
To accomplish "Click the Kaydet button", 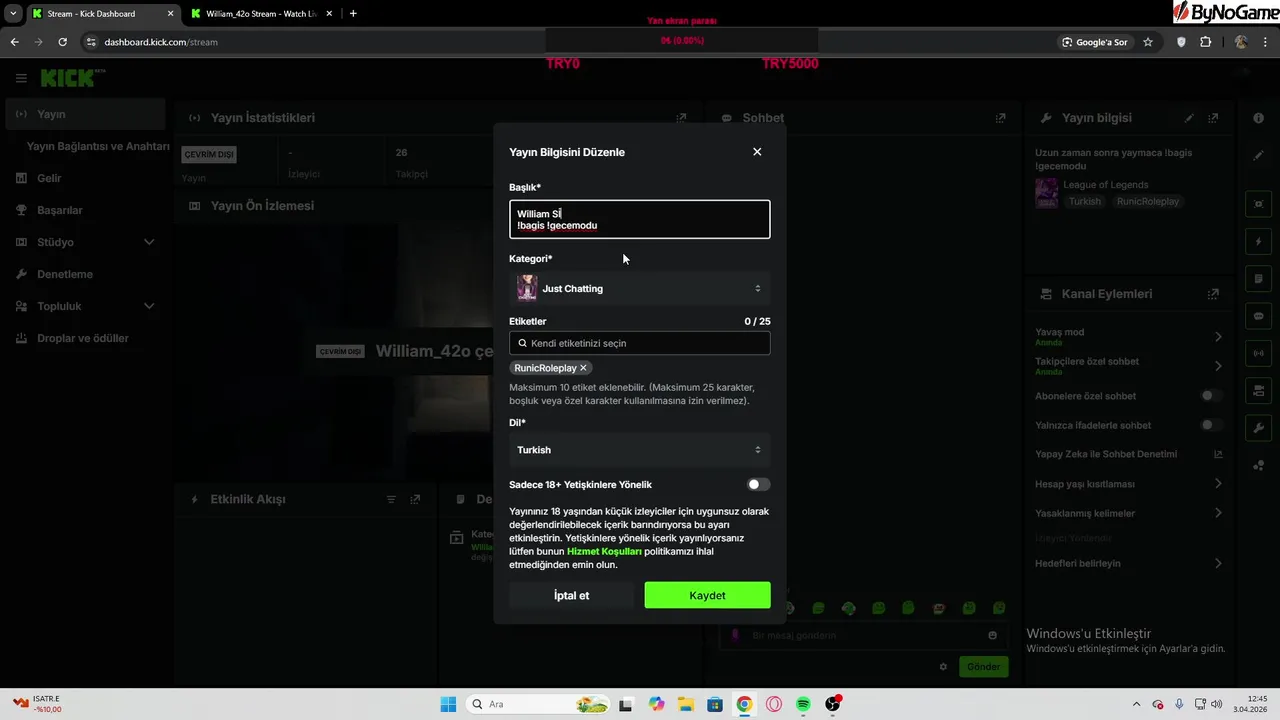I will point(707,595).
